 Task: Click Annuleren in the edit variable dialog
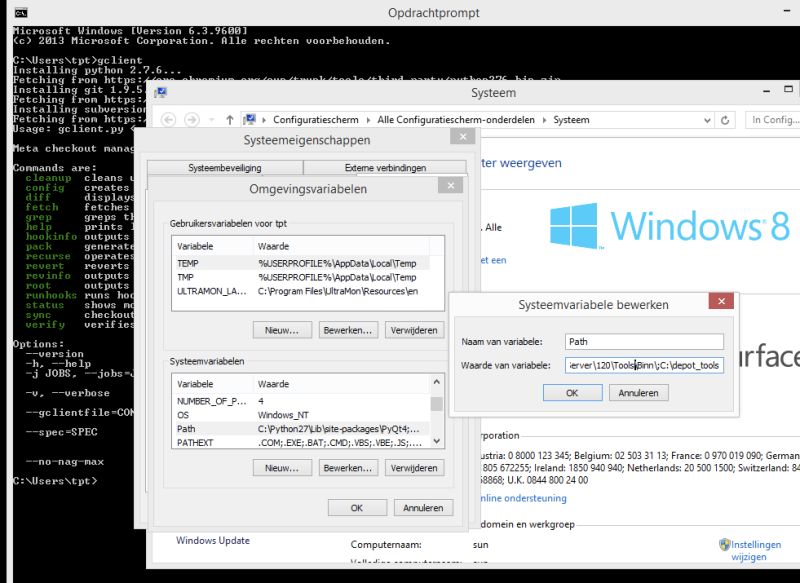[x=638, y=392]
